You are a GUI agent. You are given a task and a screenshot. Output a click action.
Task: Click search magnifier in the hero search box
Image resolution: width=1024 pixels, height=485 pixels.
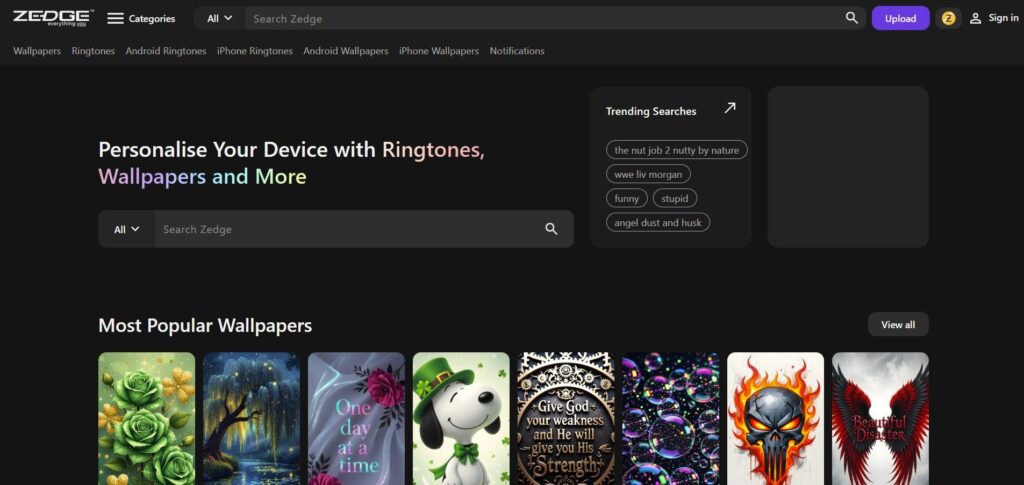point(551,229)
